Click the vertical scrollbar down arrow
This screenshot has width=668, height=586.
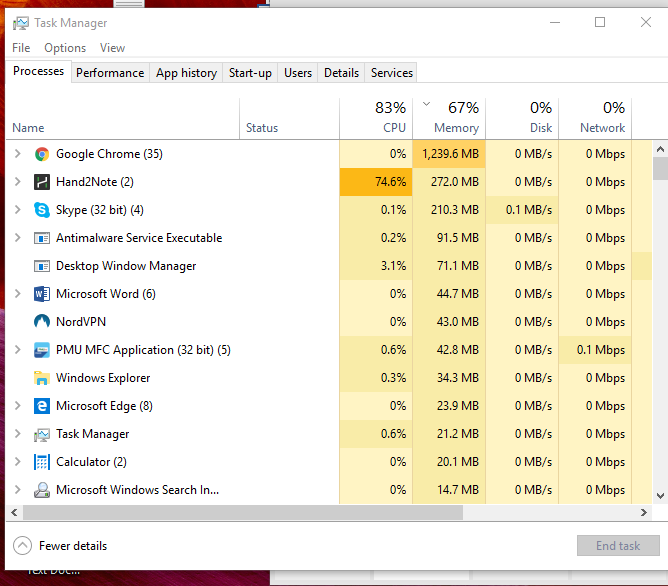click(660, 496)
